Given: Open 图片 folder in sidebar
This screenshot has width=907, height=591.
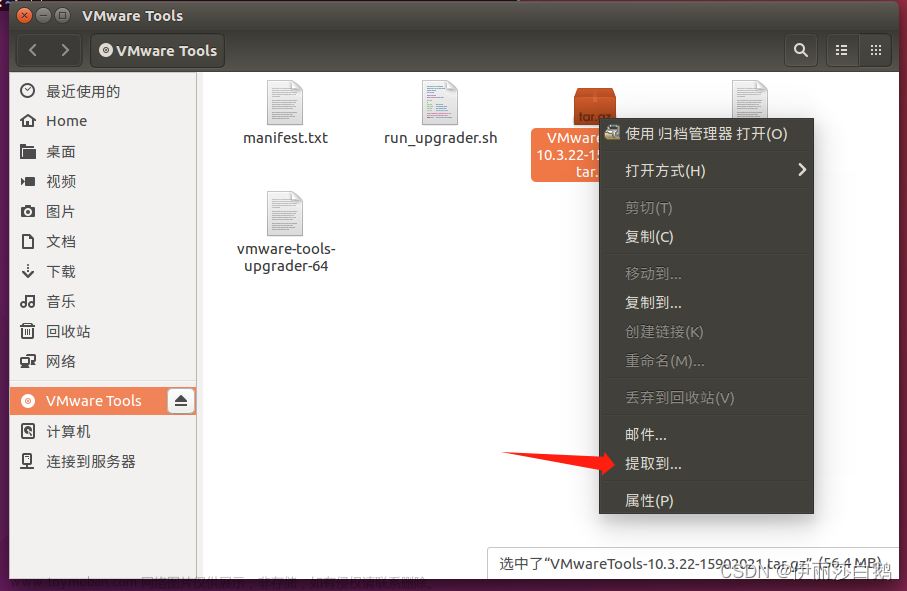Looking at the screenshot, I should 103,212.
